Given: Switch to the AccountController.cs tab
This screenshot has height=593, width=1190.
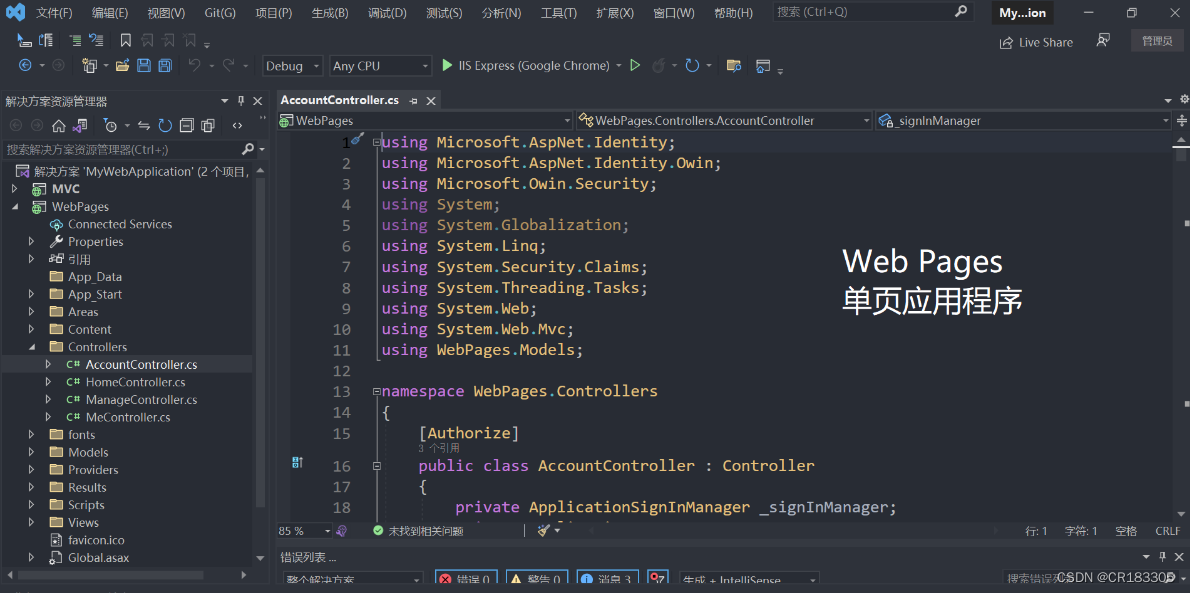Looking at the screenshot, I should (x=340, y=100).
